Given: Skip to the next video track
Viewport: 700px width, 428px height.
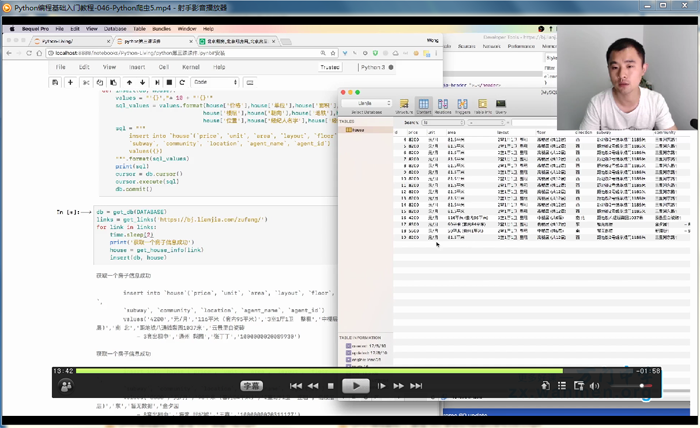Looking at the screenshot, I should click(416, 386).
